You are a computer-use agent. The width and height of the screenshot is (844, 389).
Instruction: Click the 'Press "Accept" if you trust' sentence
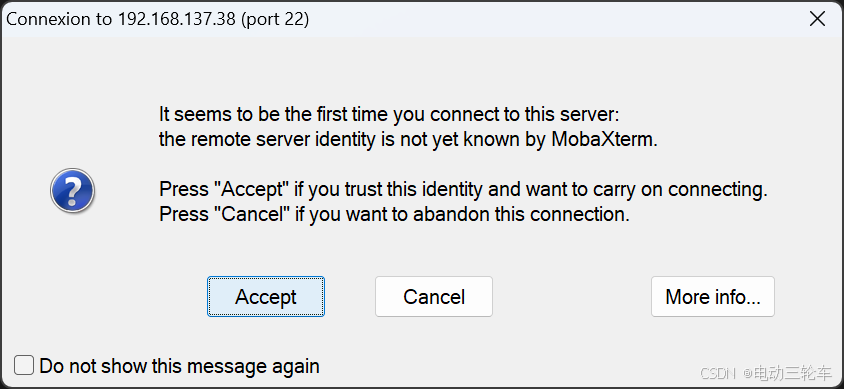(463, 189)
